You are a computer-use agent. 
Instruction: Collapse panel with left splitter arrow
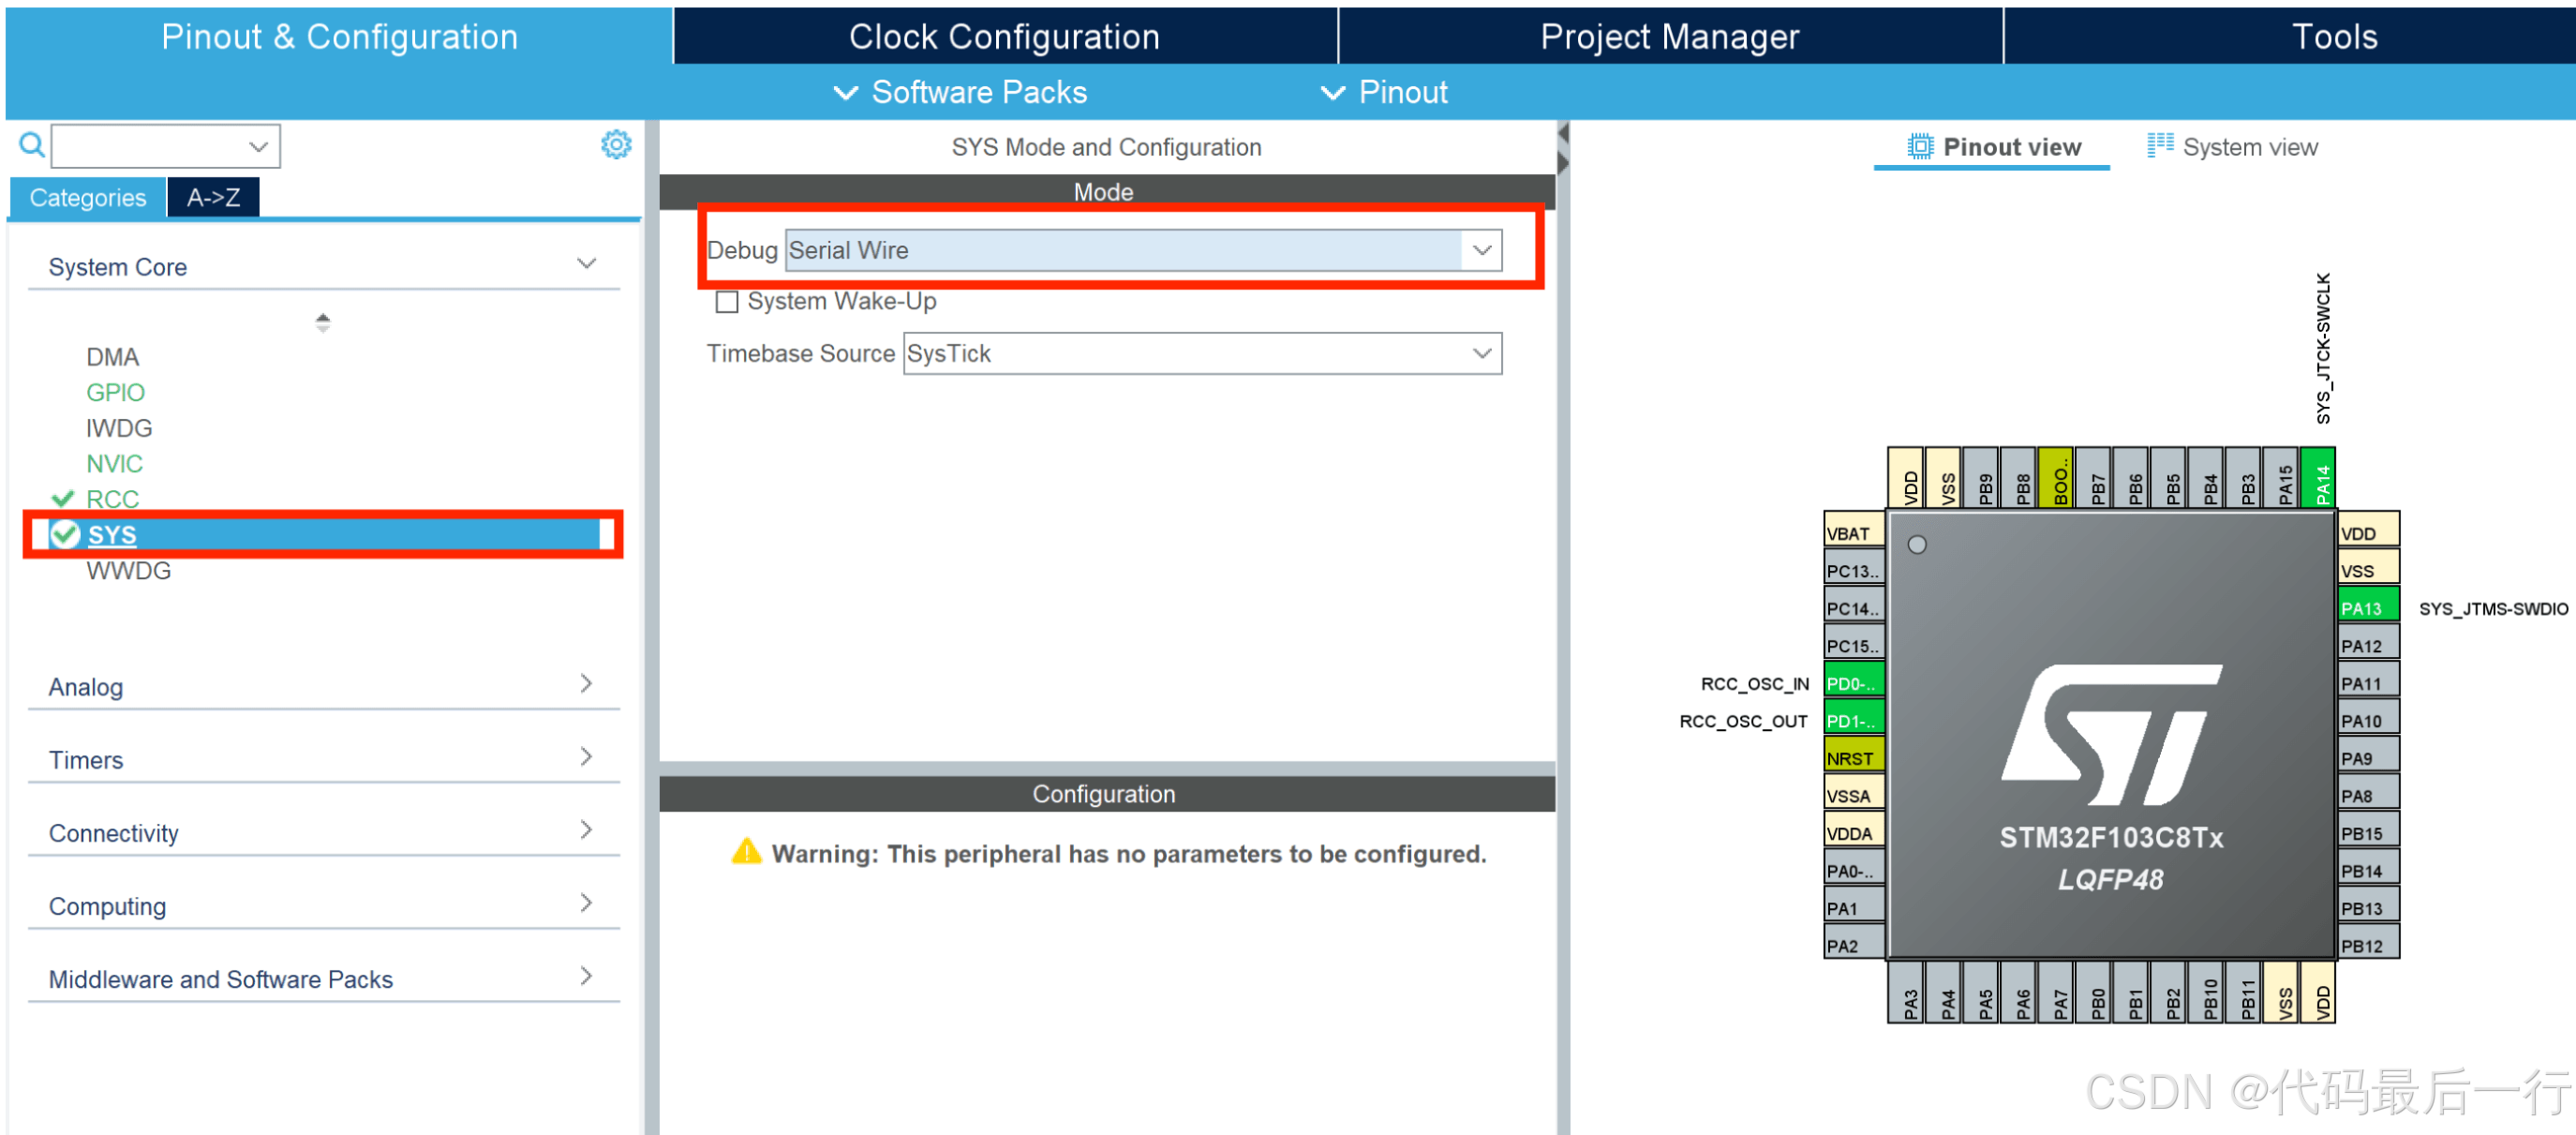(1562, 133)
